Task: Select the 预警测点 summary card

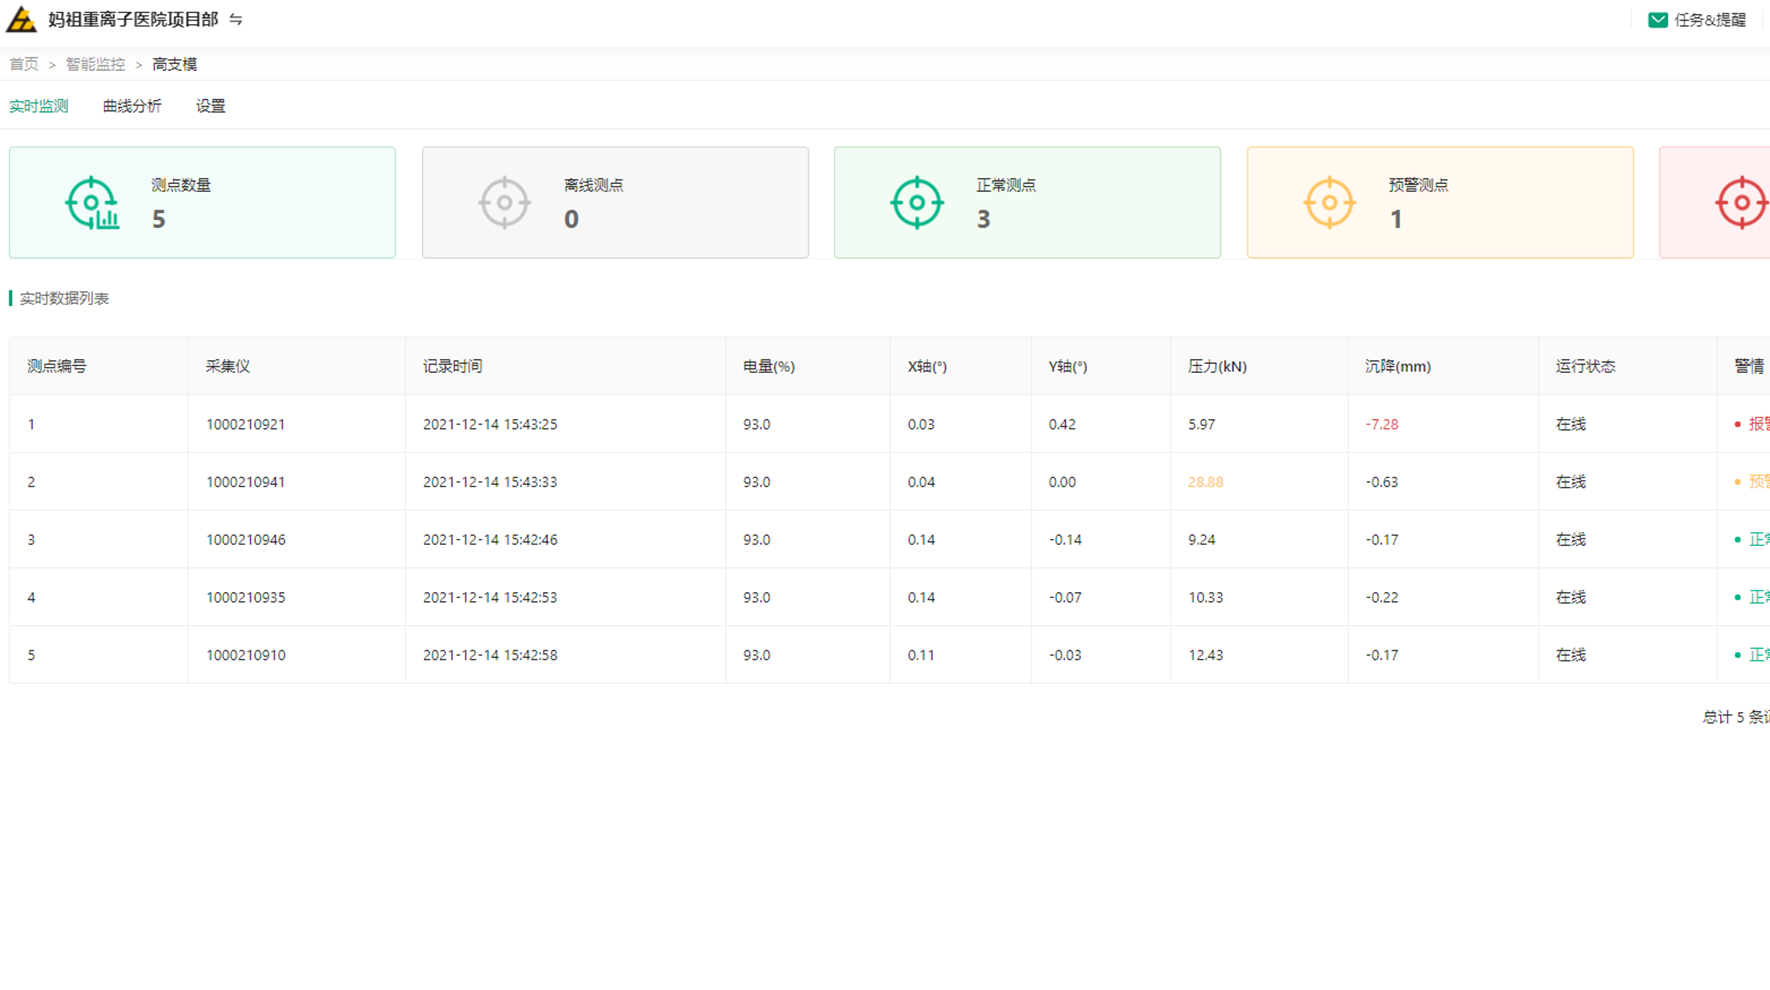Action: [x=1440, y=203]
